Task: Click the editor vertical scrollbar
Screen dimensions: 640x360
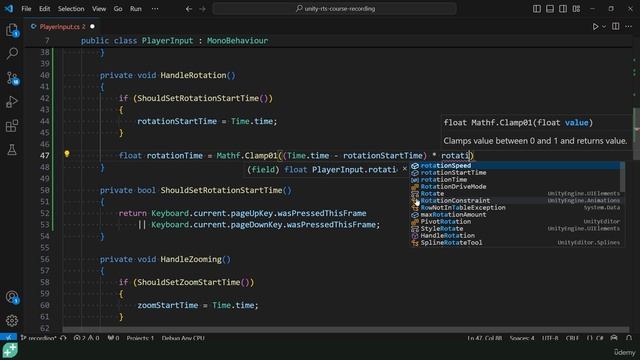Action: [x=636, y=133]
